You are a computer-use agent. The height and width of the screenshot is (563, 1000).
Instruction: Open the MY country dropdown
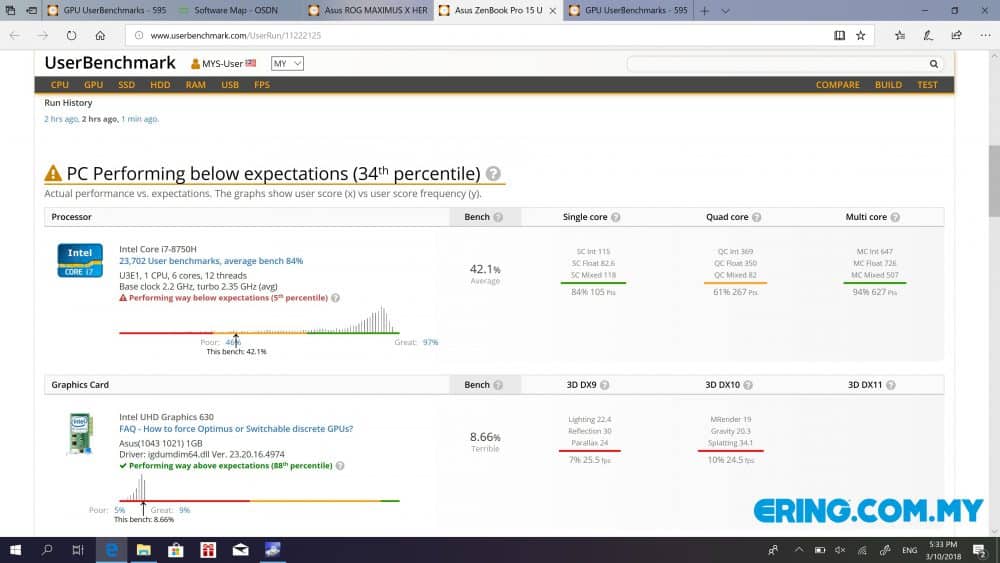(x=287, y=64)
